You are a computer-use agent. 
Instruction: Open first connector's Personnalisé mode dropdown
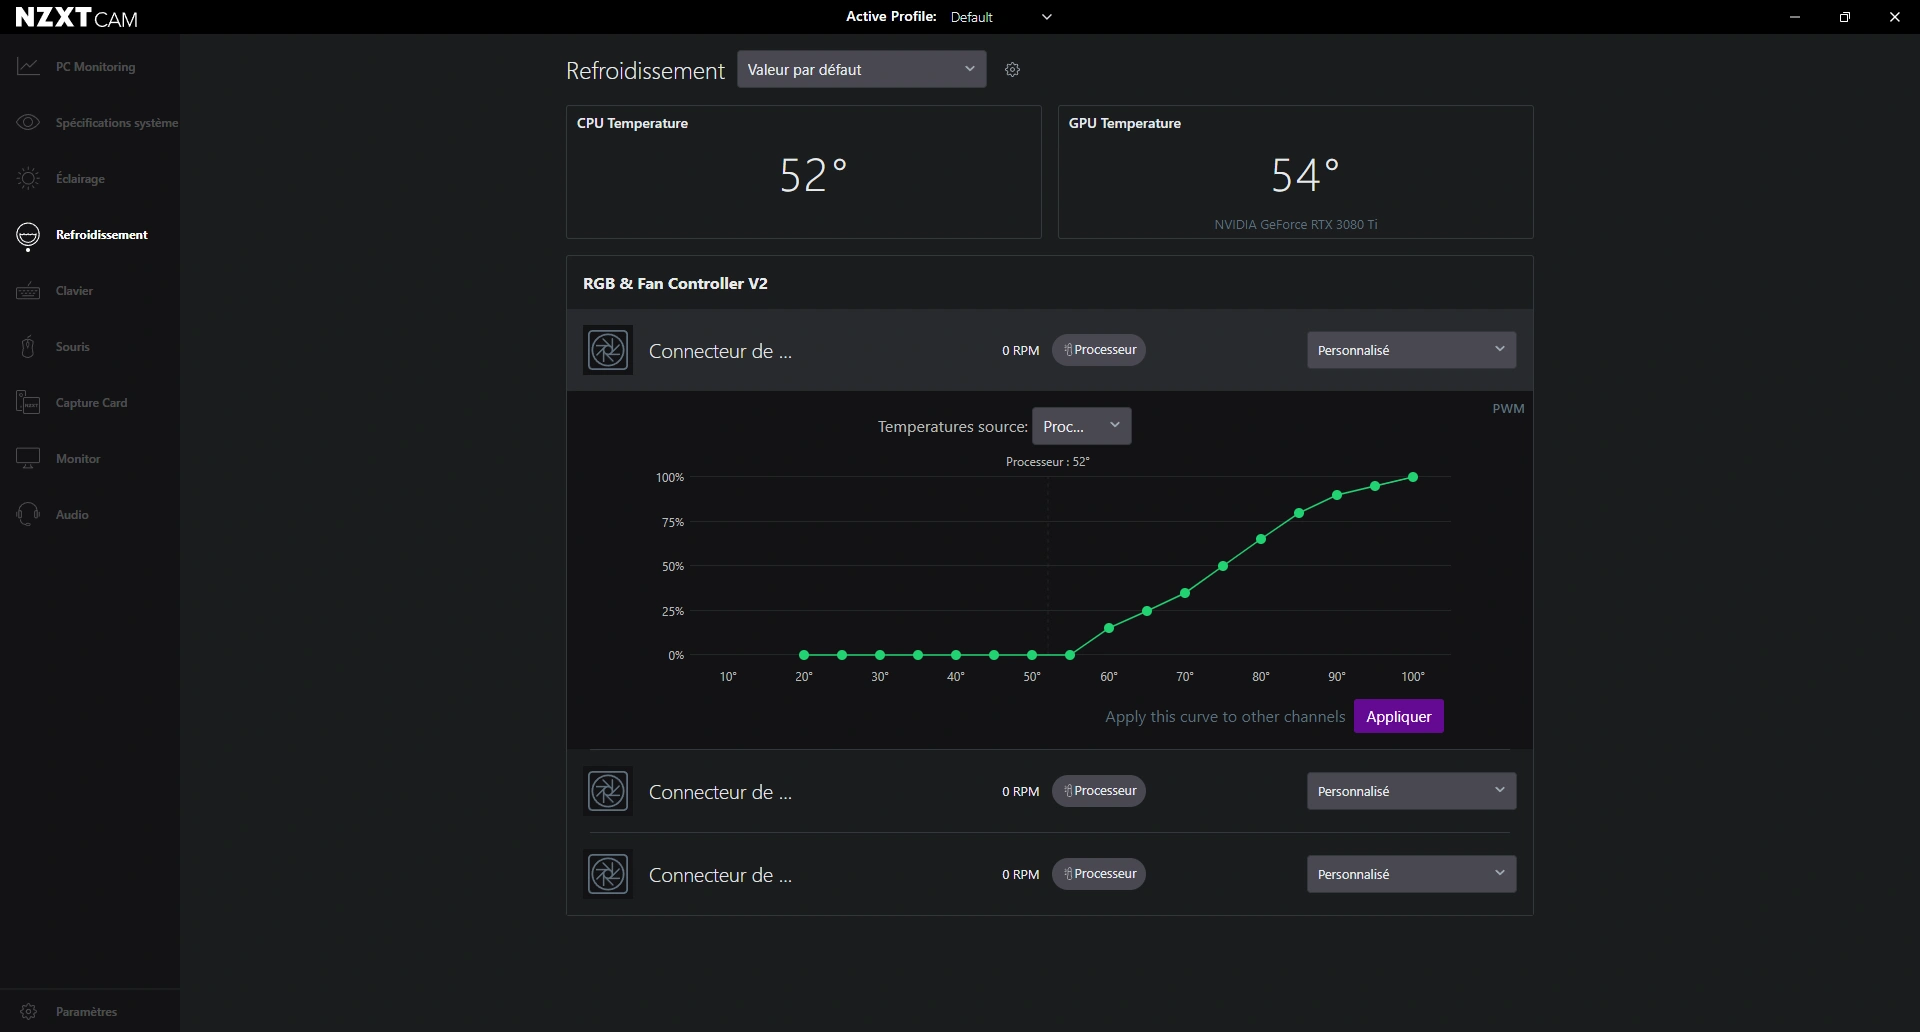tap(1411, 350)
